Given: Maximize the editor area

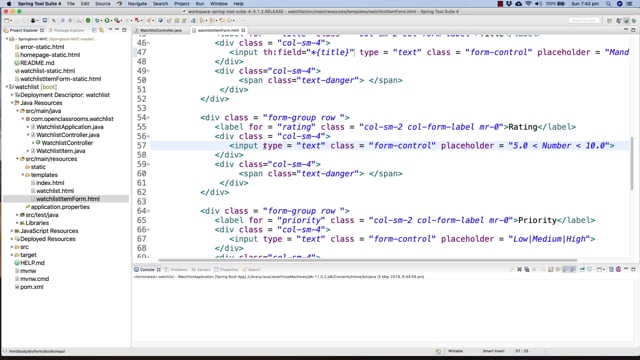Looking at the screenshot, I should (x=633, y=30).
